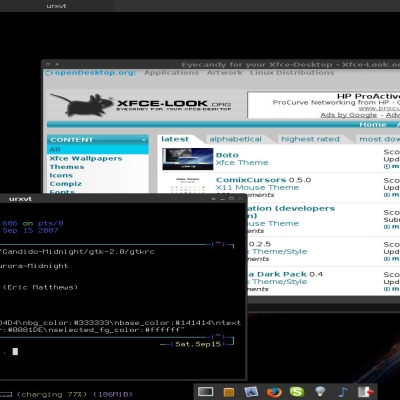Click the Home navigation link

coord(373,125)
